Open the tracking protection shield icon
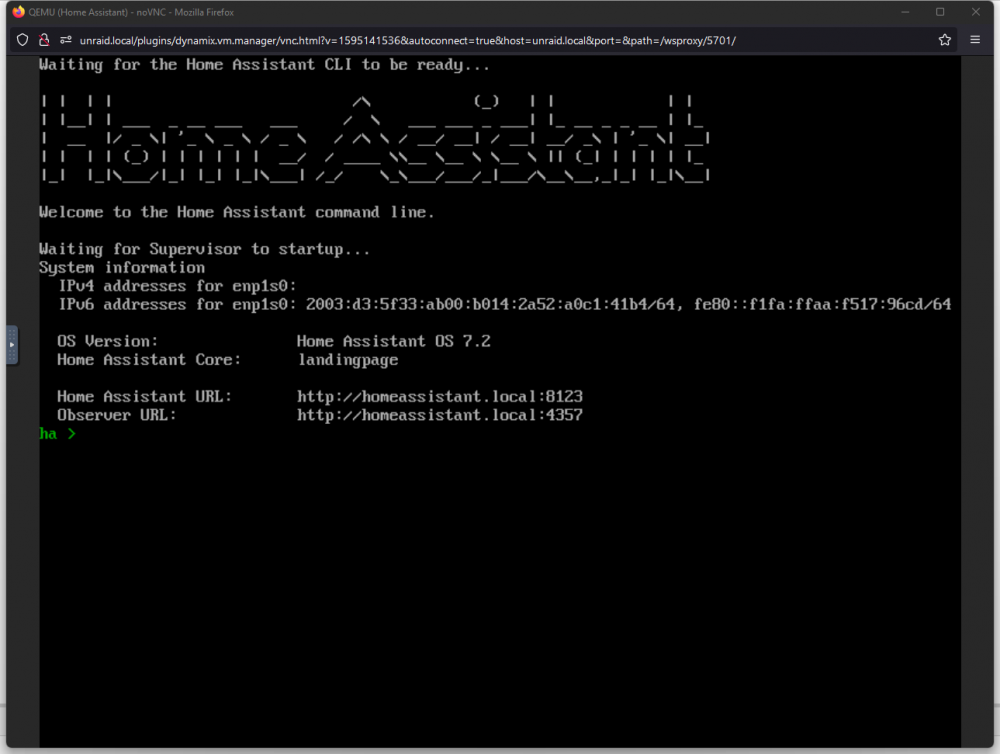Viewport: 1000px width, 754px height. (x=22, y=40)
